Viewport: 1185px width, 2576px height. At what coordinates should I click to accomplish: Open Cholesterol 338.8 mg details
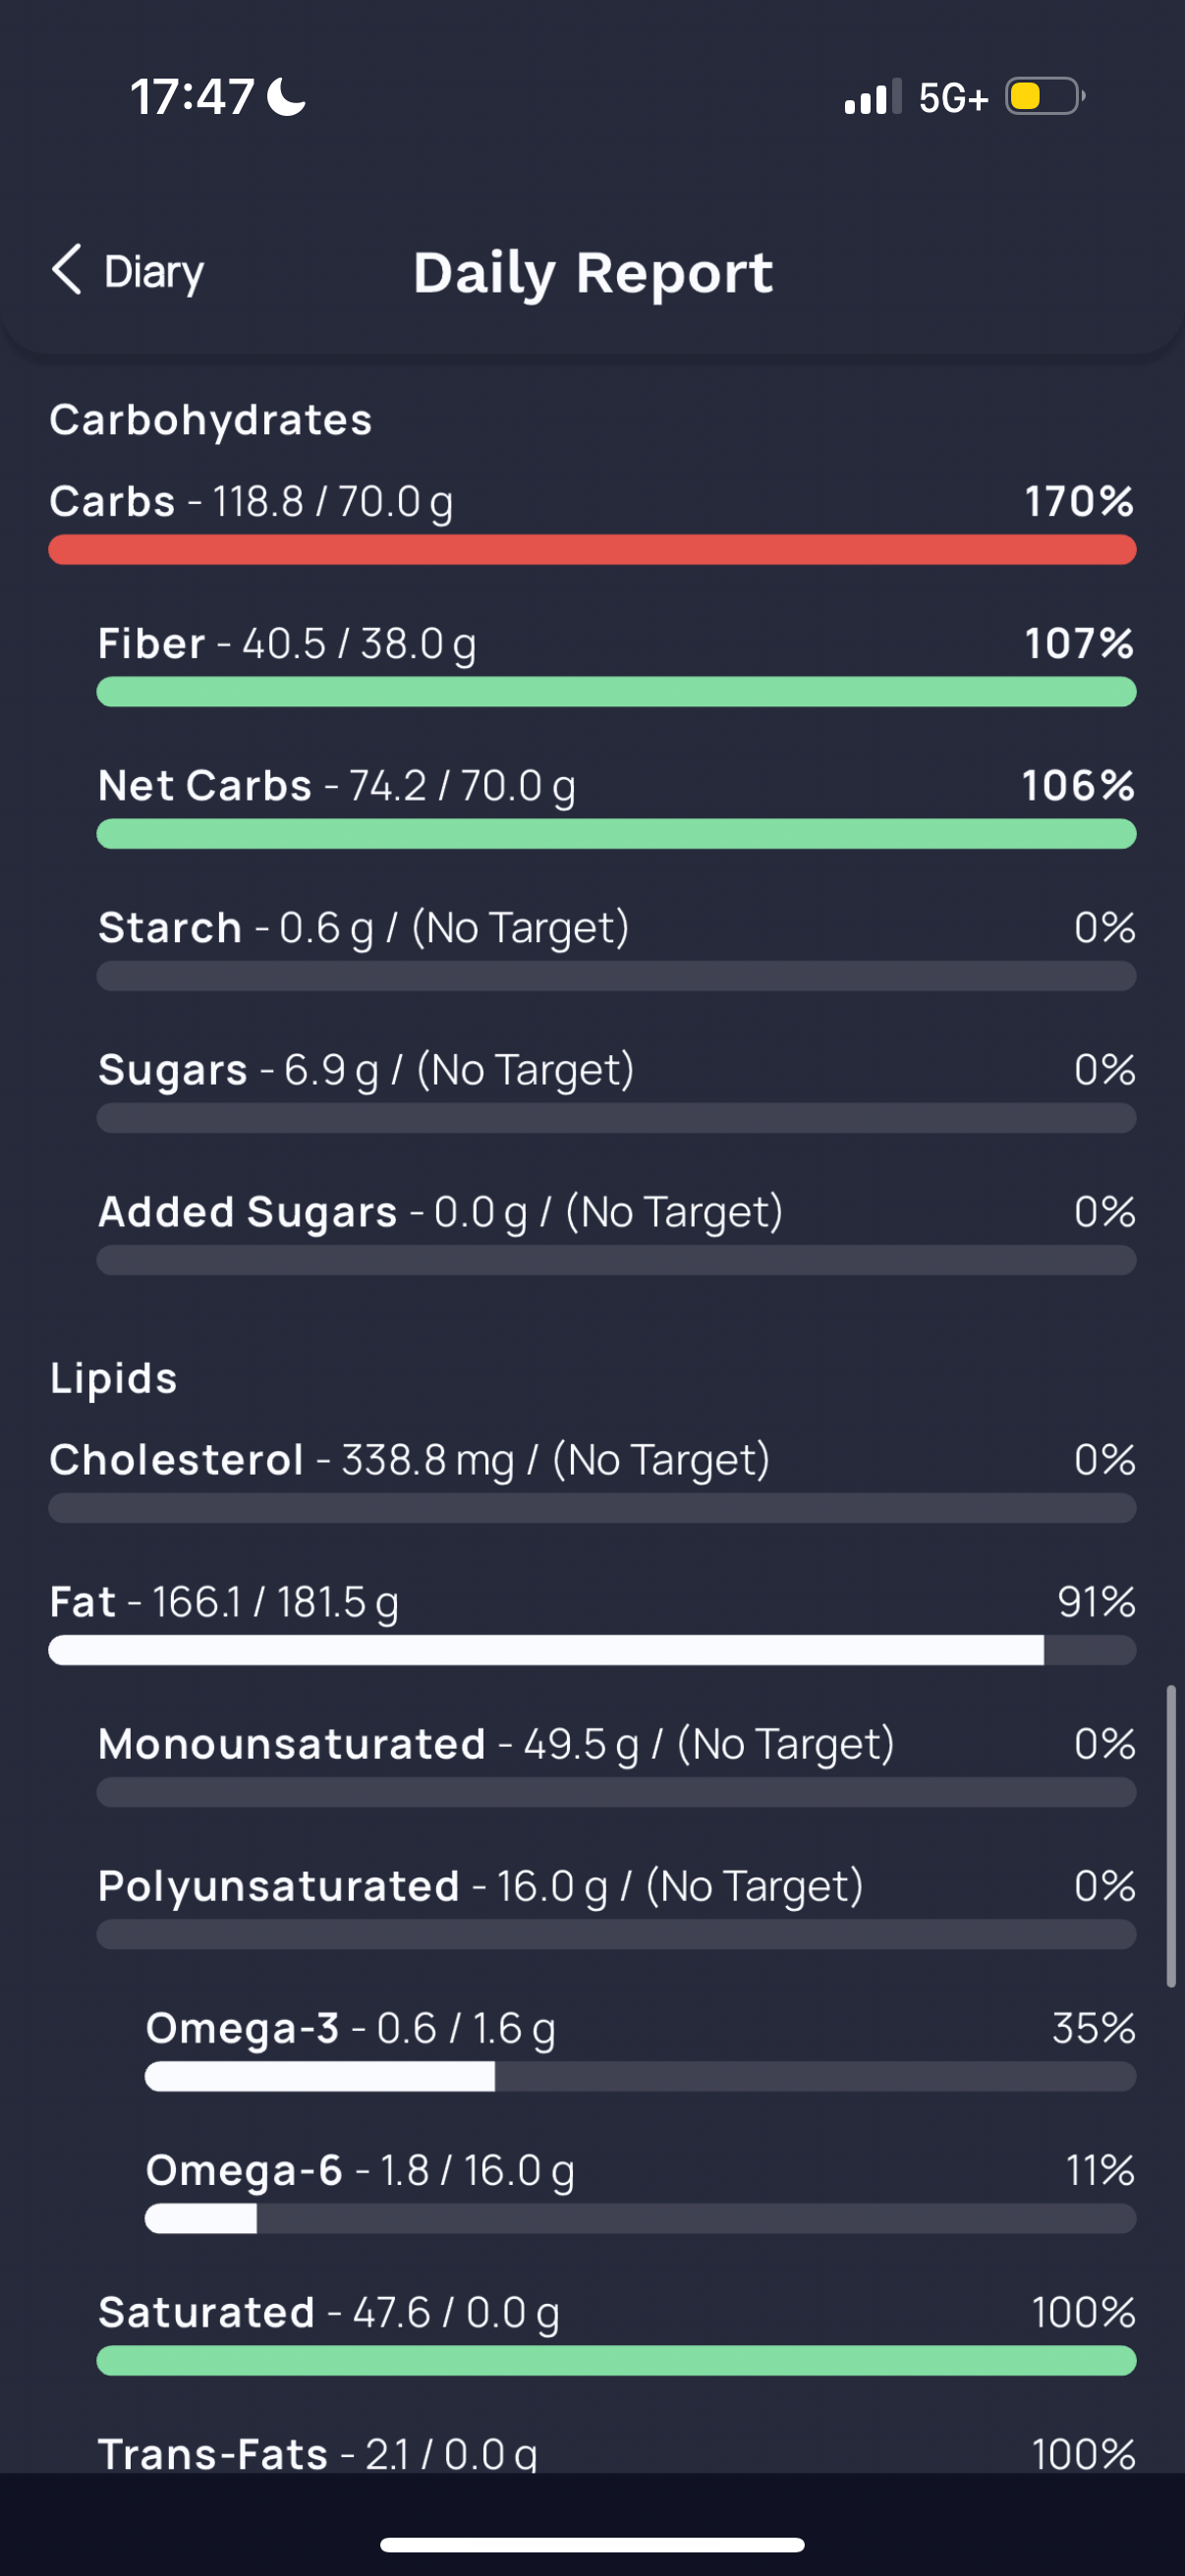tap(592, 1480)
